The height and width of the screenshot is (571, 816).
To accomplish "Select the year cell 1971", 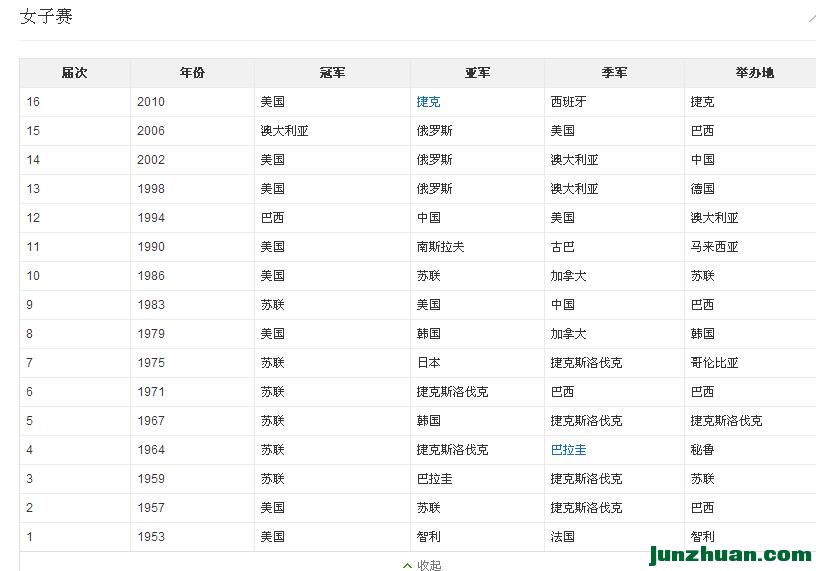I will pyautogui.click(x=151, y=392).
